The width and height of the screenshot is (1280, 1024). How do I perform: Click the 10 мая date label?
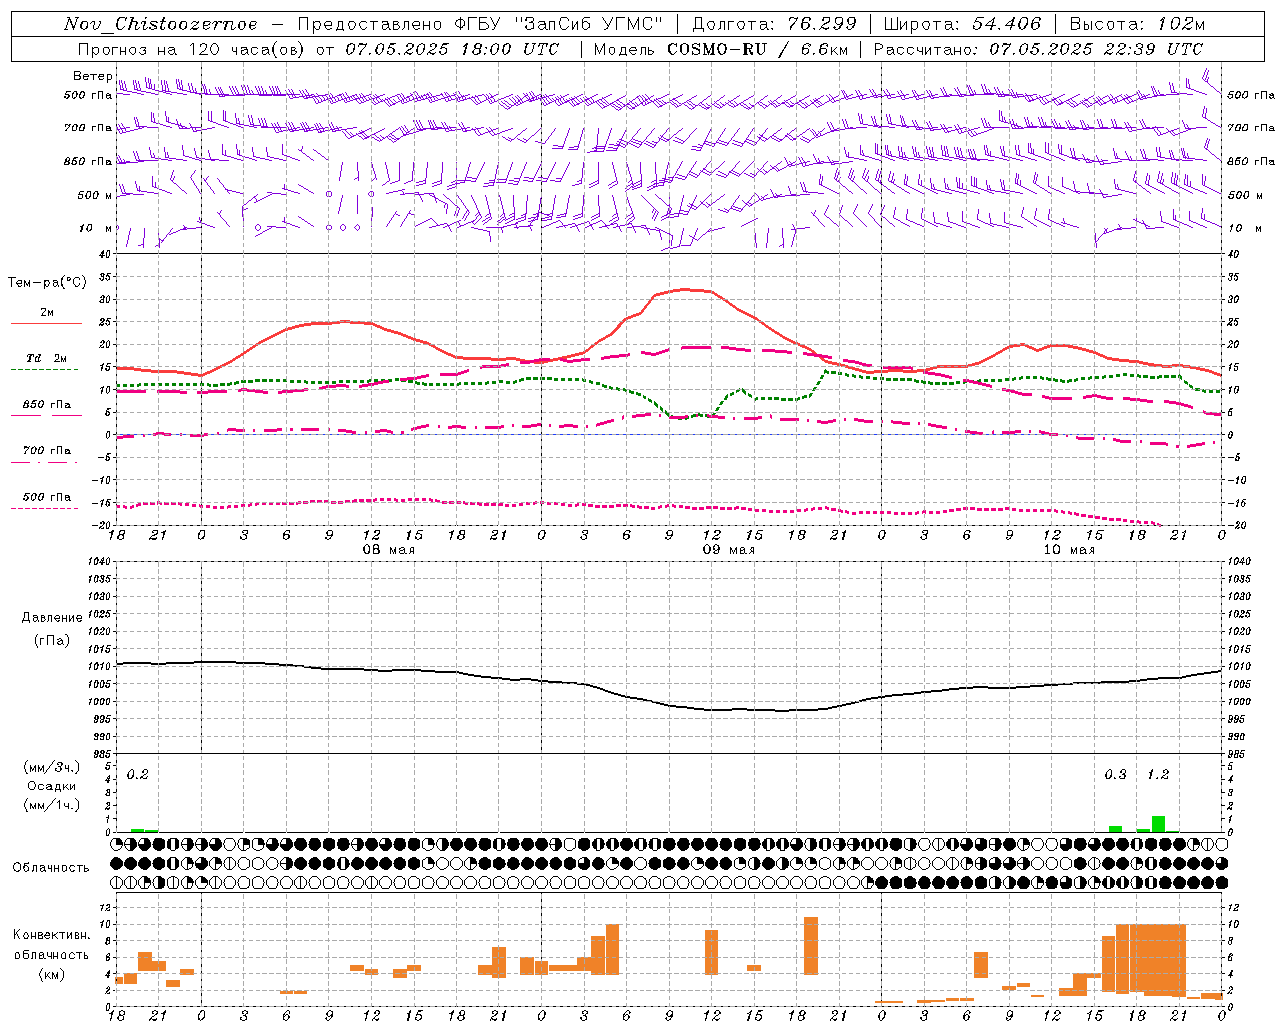coord(1069,550)
